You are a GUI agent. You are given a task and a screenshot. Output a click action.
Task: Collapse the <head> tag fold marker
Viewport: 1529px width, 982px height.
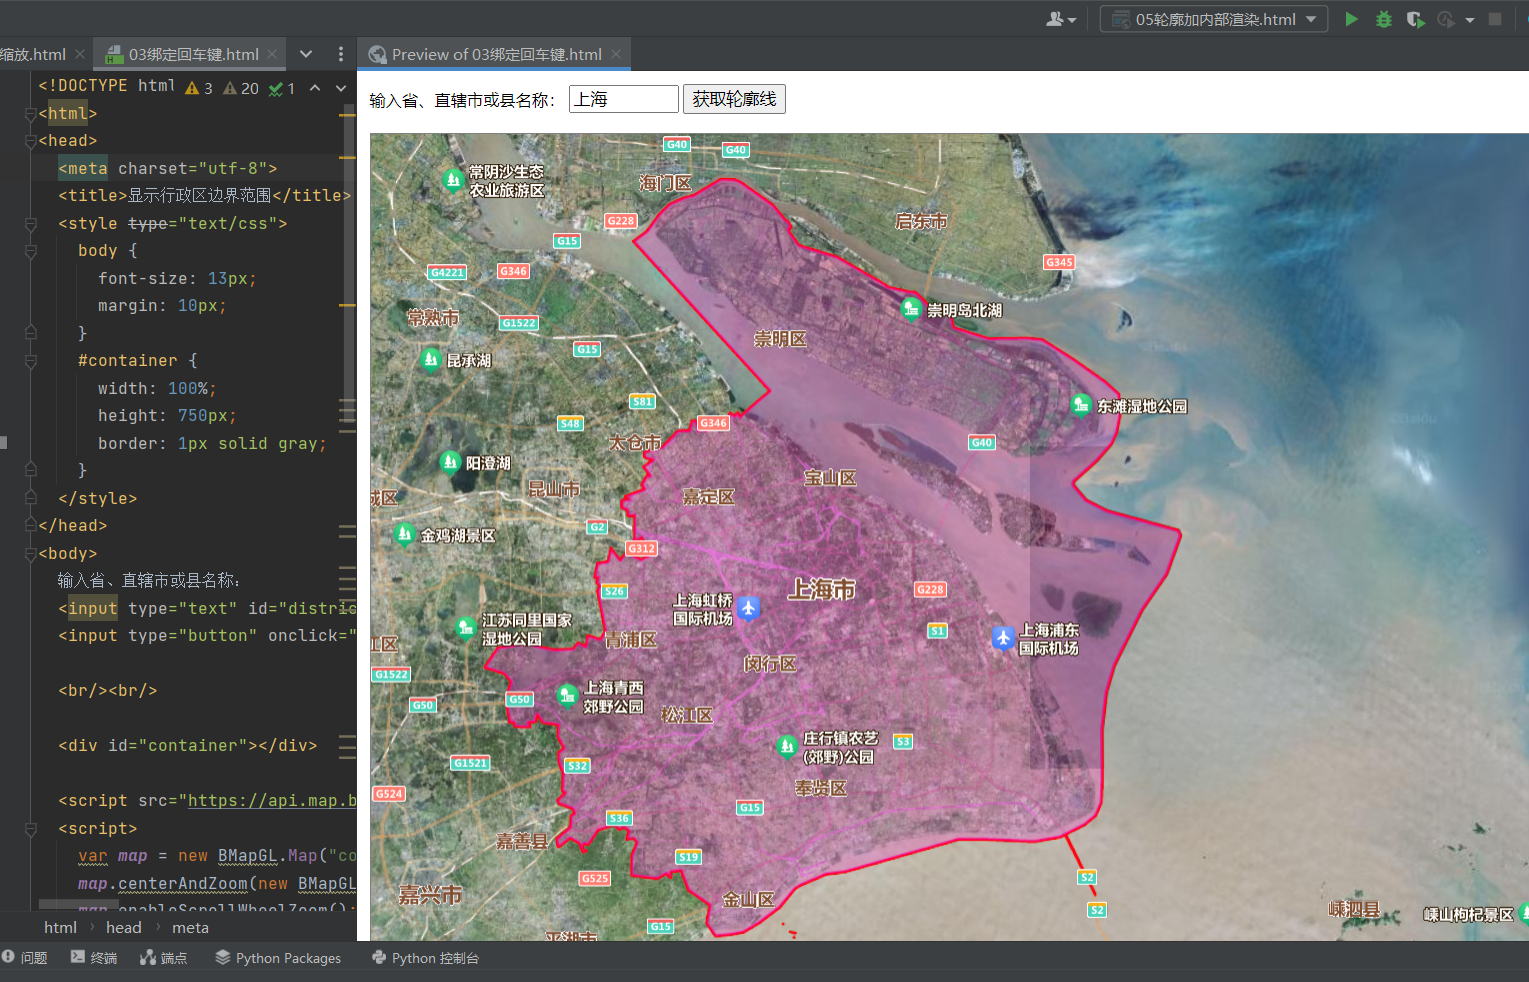coord(31,141)
